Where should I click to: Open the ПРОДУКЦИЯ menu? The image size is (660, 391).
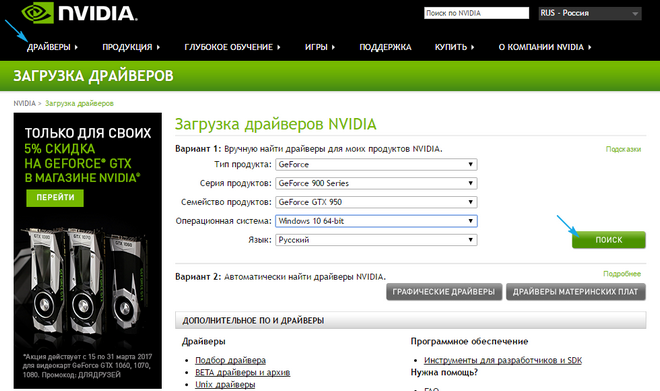(131, 47)
